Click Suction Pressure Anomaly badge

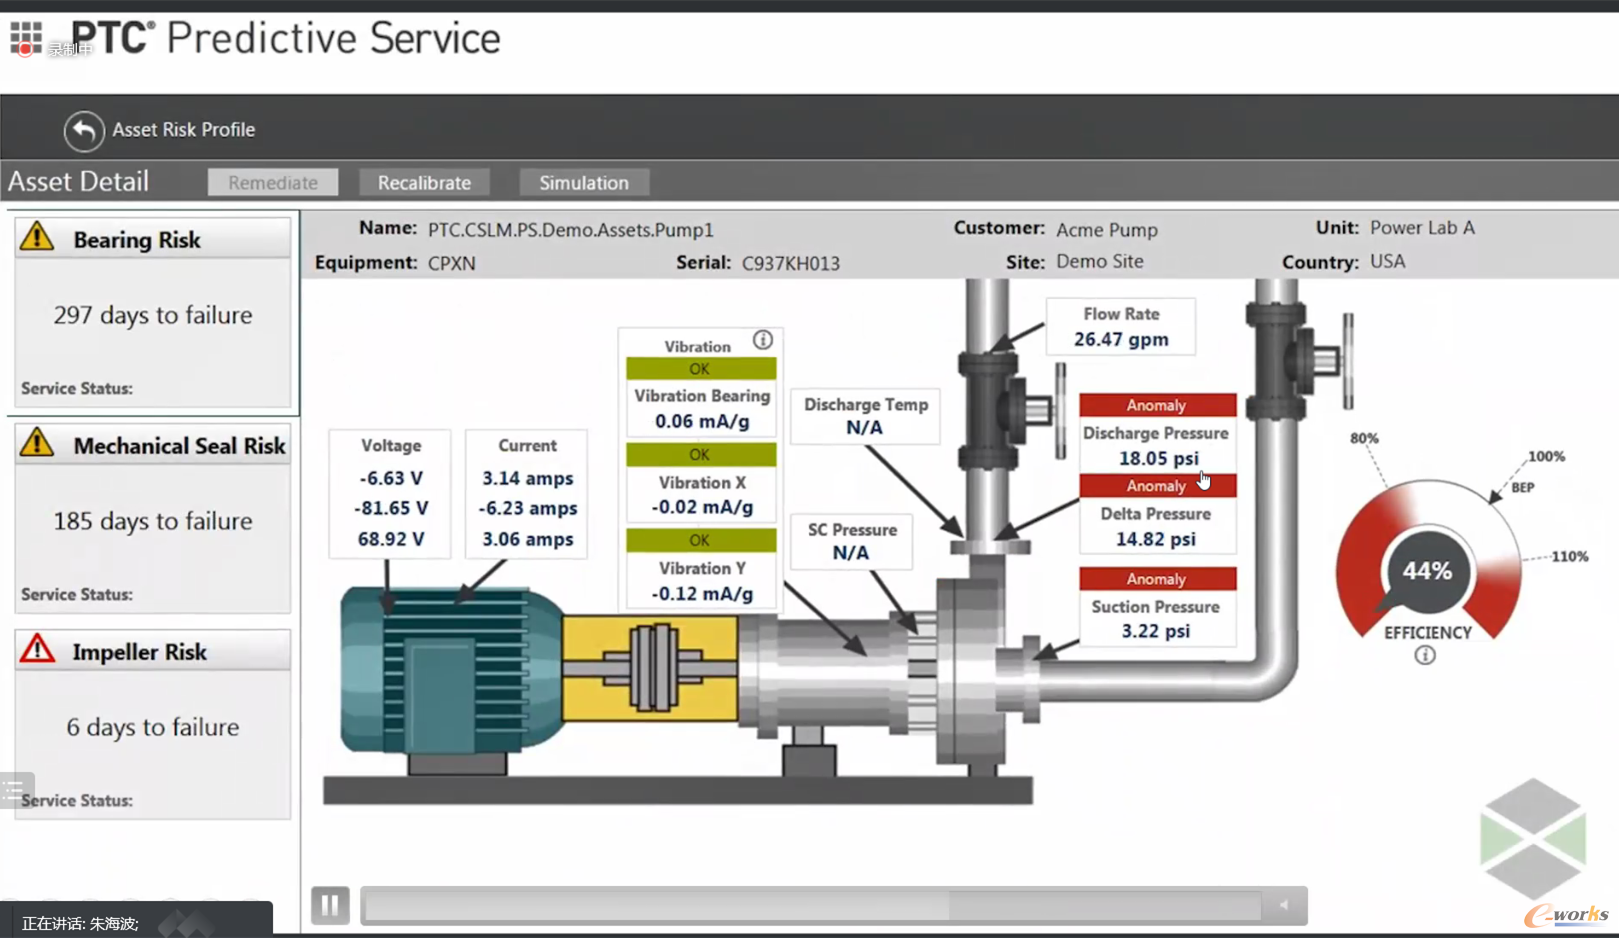pos(1157,579)
